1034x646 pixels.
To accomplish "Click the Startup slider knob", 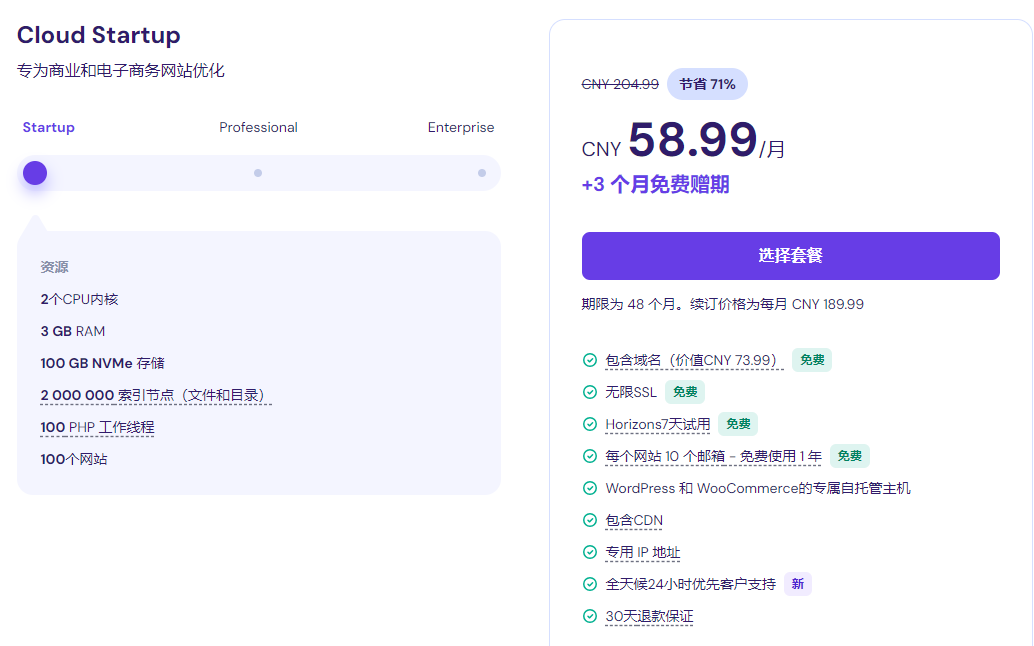I will 34,172.
